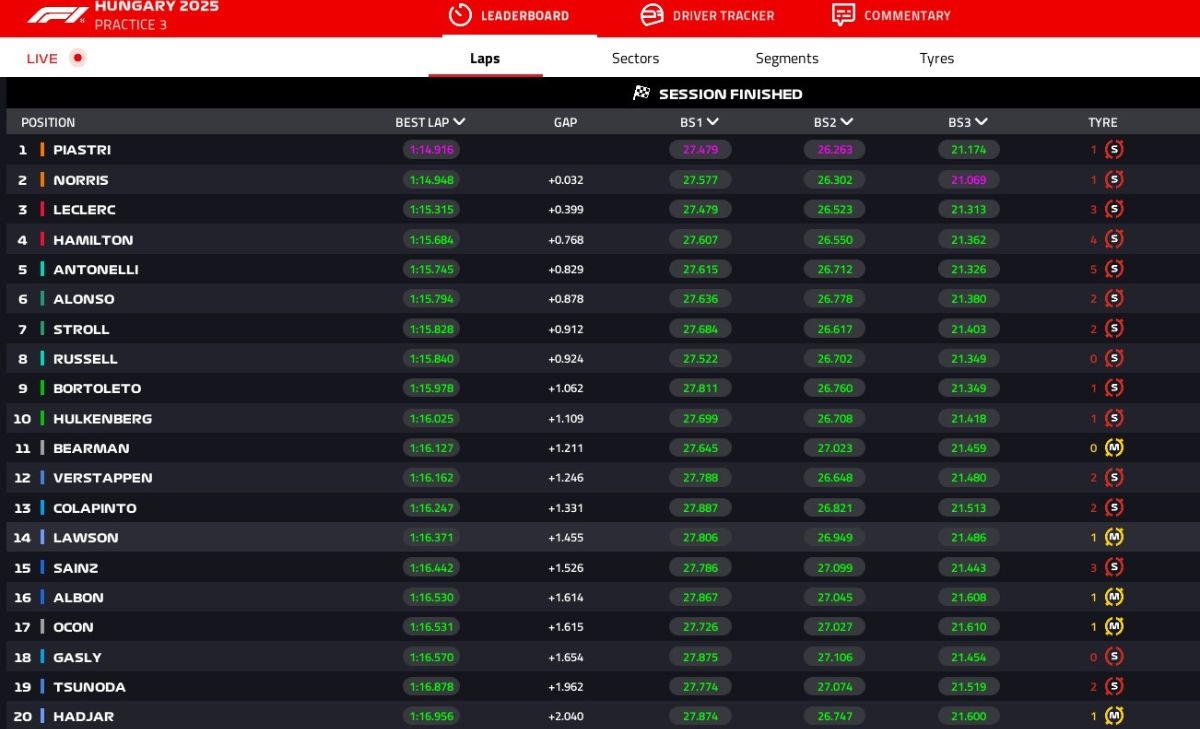Open the Tyres tab
The height and width of the screenshot is (729, 1200).
(936, 58)
